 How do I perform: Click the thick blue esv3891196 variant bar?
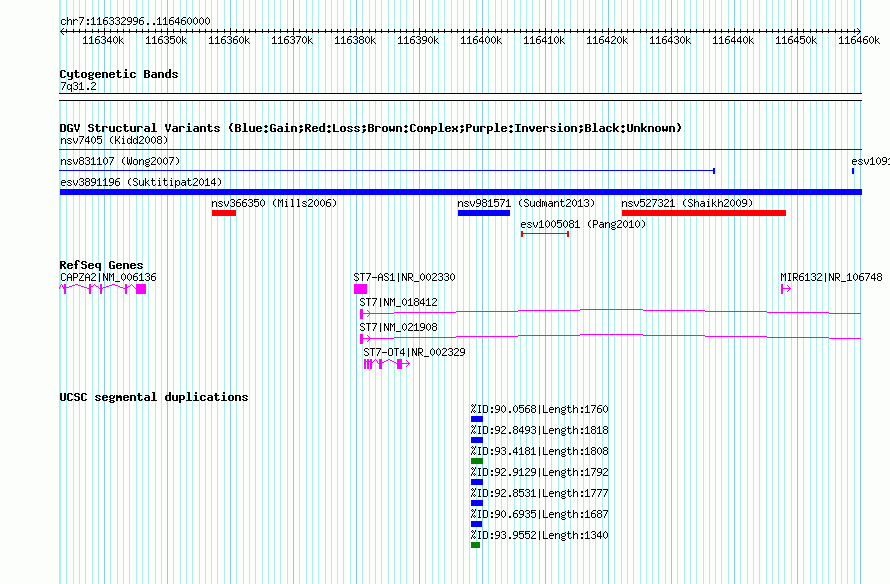coord(460,192)
